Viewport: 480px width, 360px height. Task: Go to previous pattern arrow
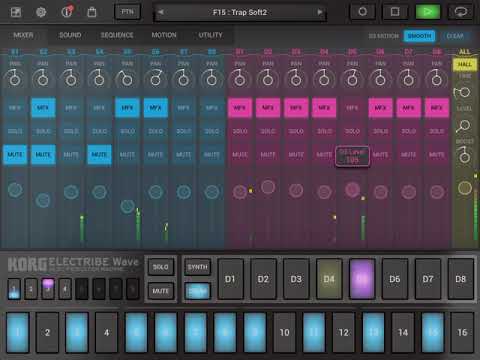tap(160, 12)
